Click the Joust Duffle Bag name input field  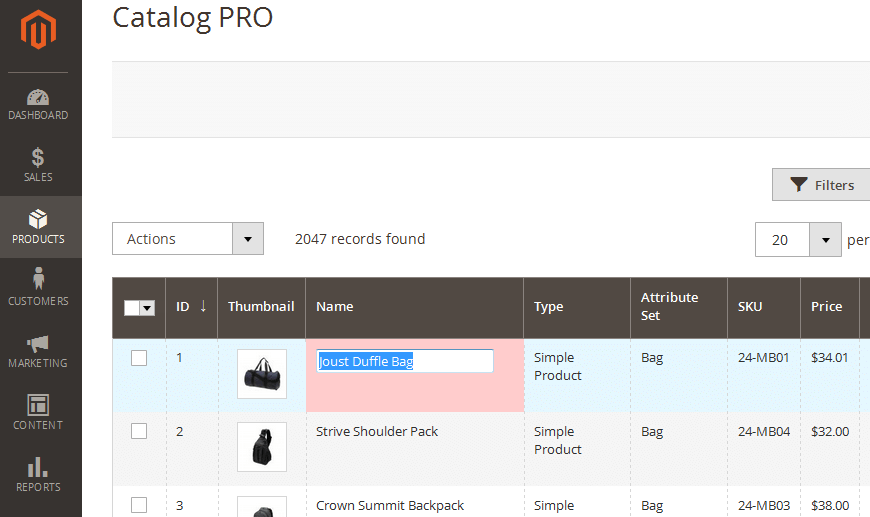[404, 361]
